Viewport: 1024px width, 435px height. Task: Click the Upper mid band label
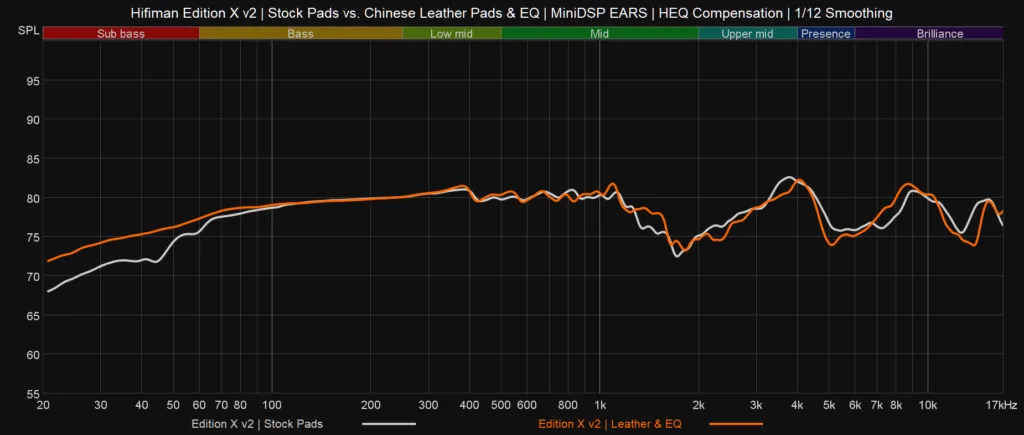point(748,34)
